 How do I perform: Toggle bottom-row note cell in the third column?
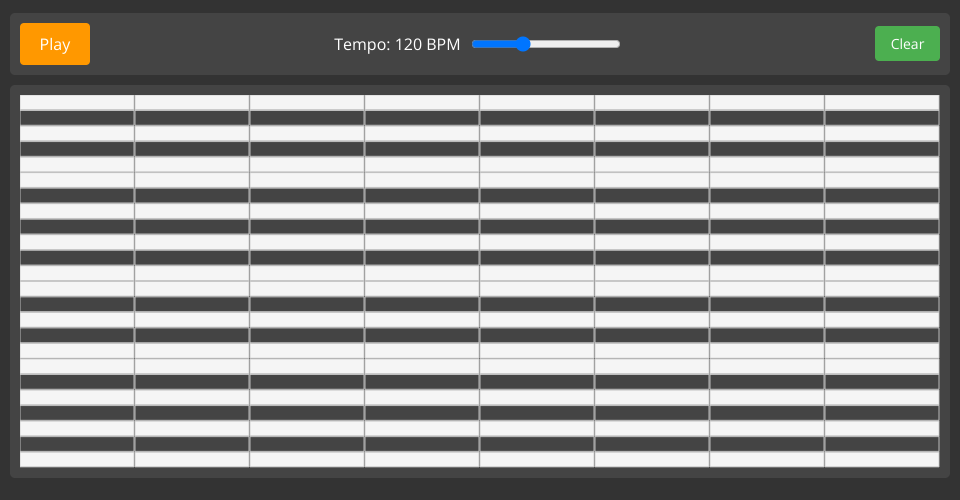coord(307,460)
